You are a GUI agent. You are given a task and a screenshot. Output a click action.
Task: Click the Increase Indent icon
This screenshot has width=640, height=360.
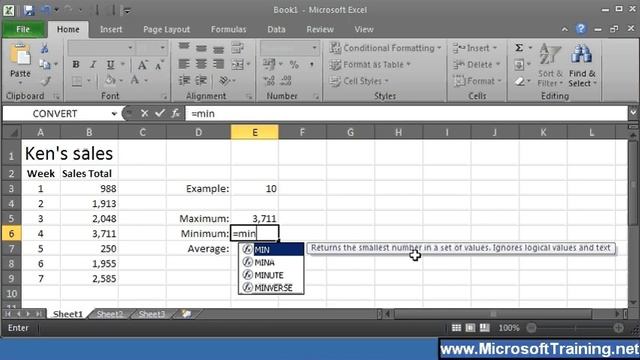(x=201, y=80)
